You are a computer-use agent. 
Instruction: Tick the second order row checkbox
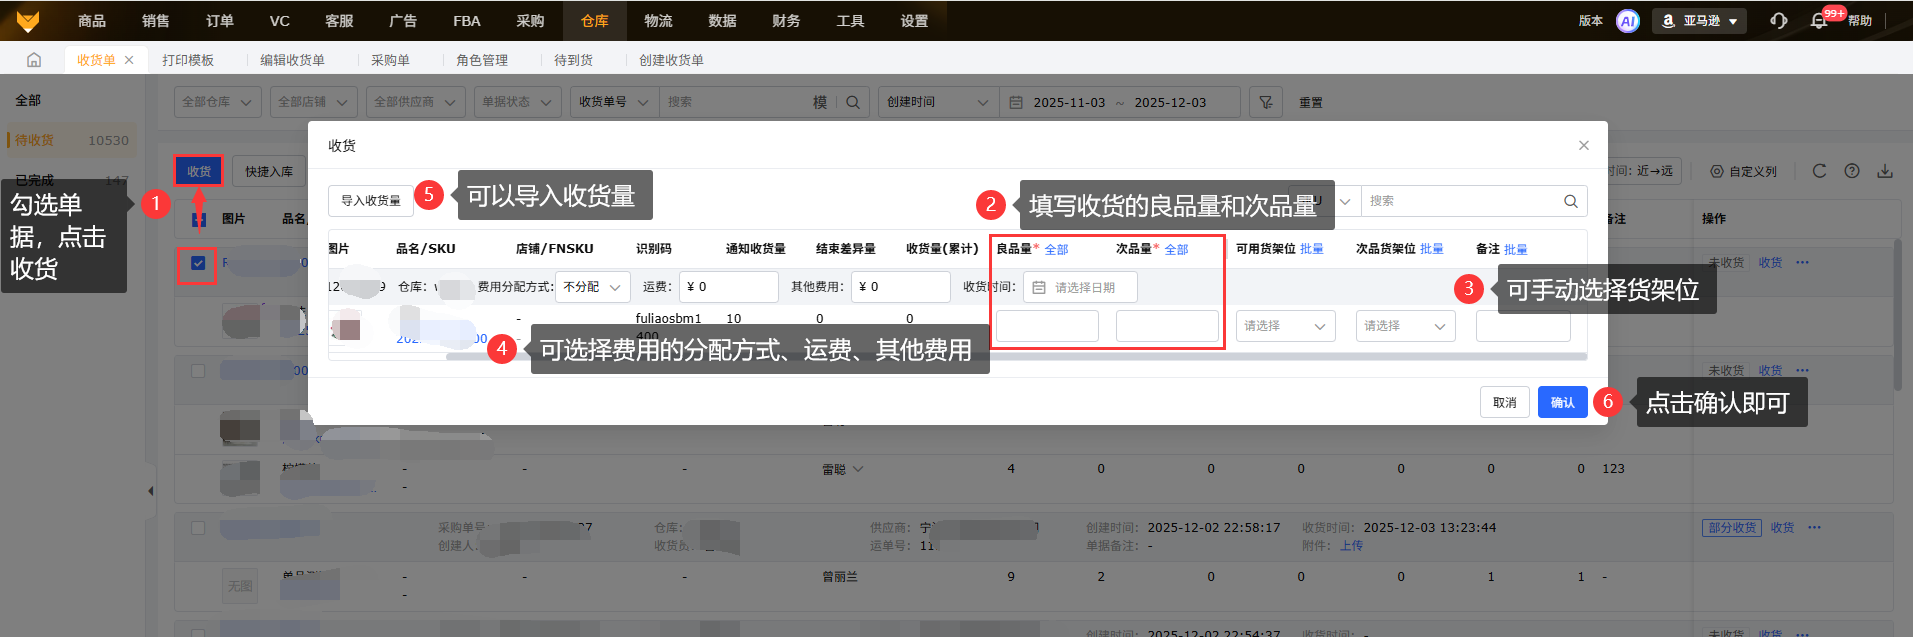pos(198,371)
